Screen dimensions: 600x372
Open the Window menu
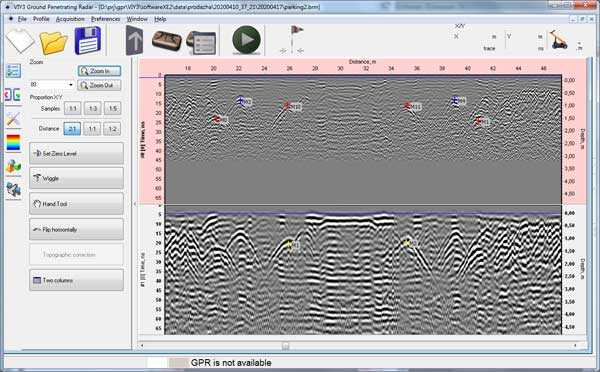tap(137, 19)
